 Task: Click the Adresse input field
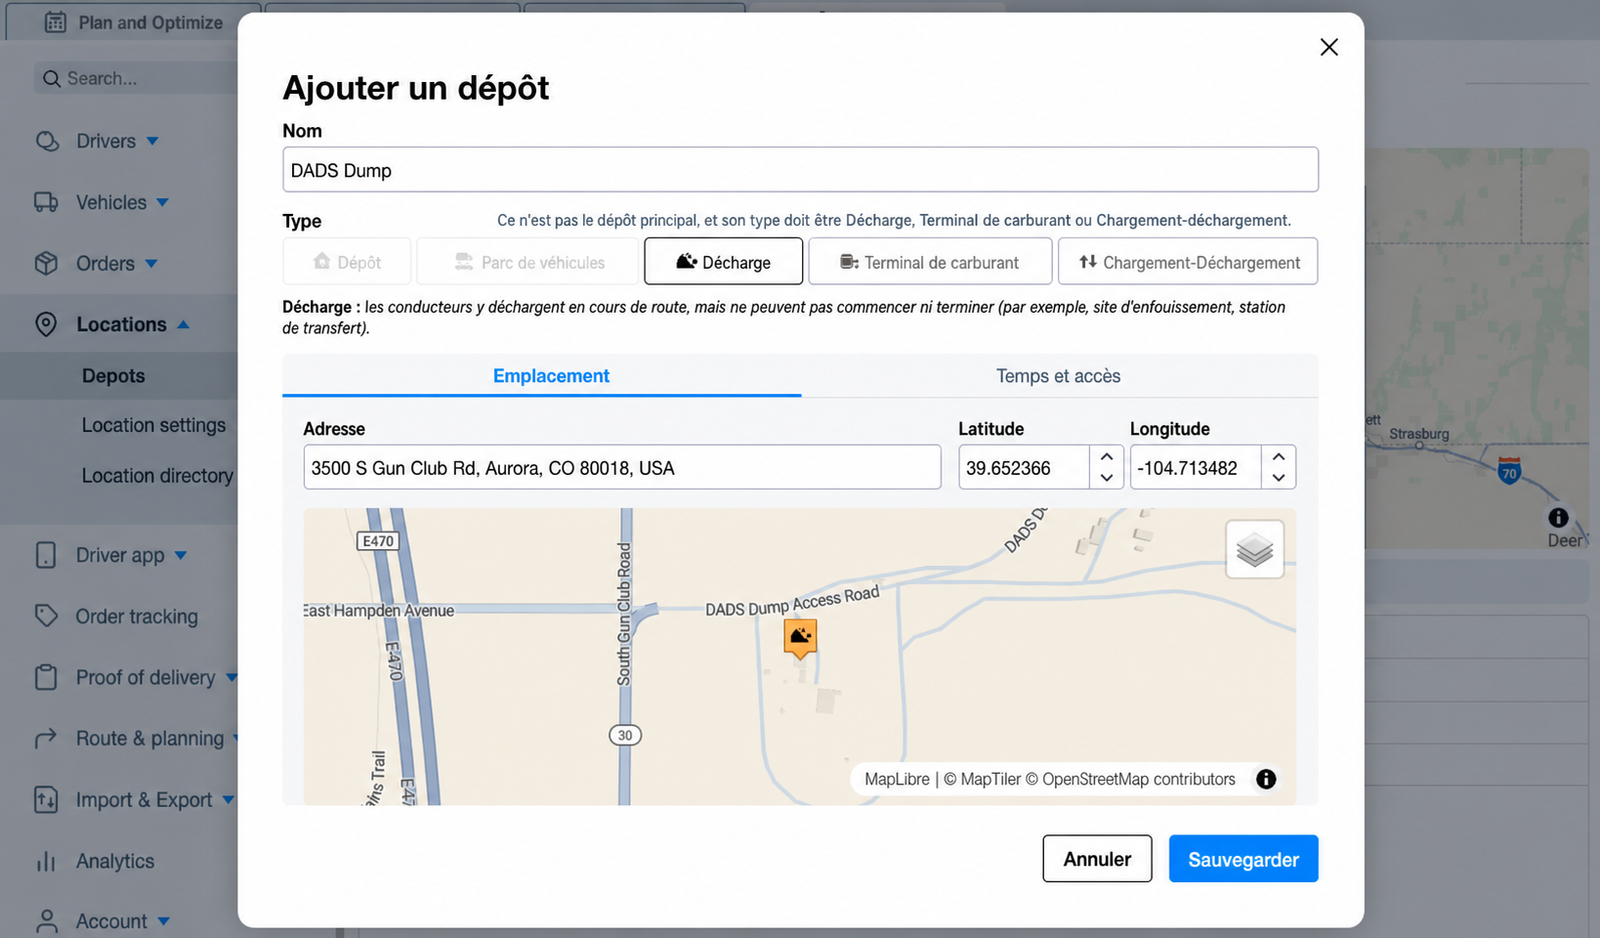tap(622, 467)
